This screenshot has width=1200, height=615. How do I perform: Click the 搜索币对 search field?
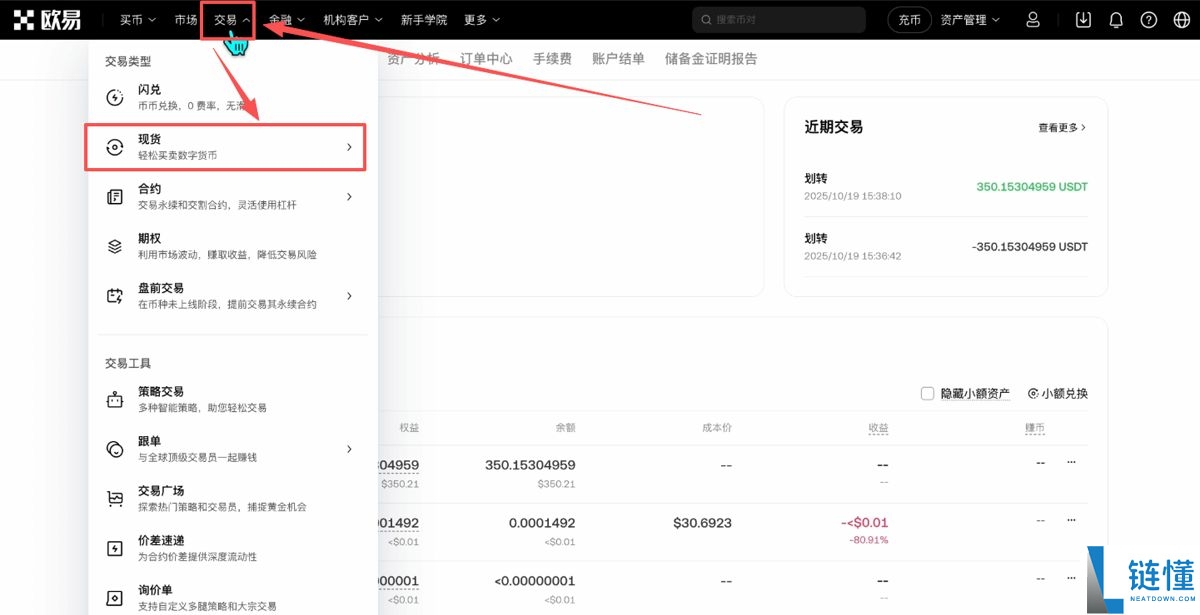point(778,19)
